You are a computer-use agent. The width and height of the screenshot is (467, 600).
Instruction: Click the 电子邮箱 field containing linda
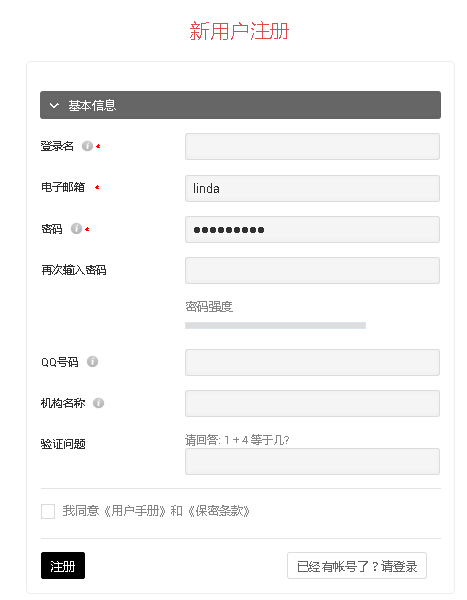312,188
